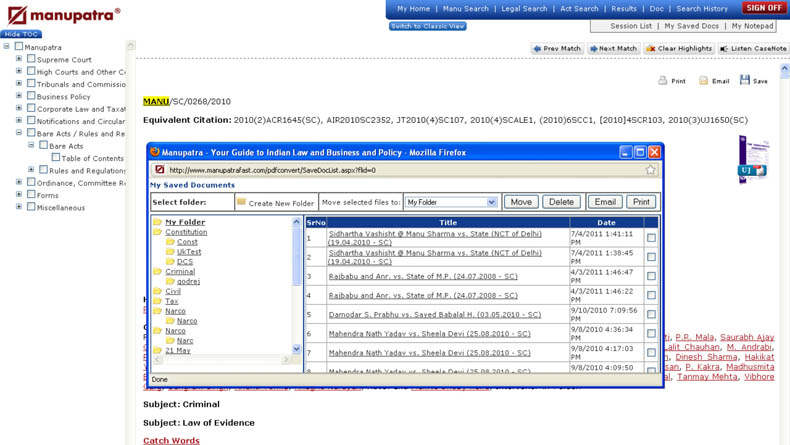Tick the Business Policy checkbox
Viewport: 790px width, 445px height.
pyautogui.click(x=31, y=96)
